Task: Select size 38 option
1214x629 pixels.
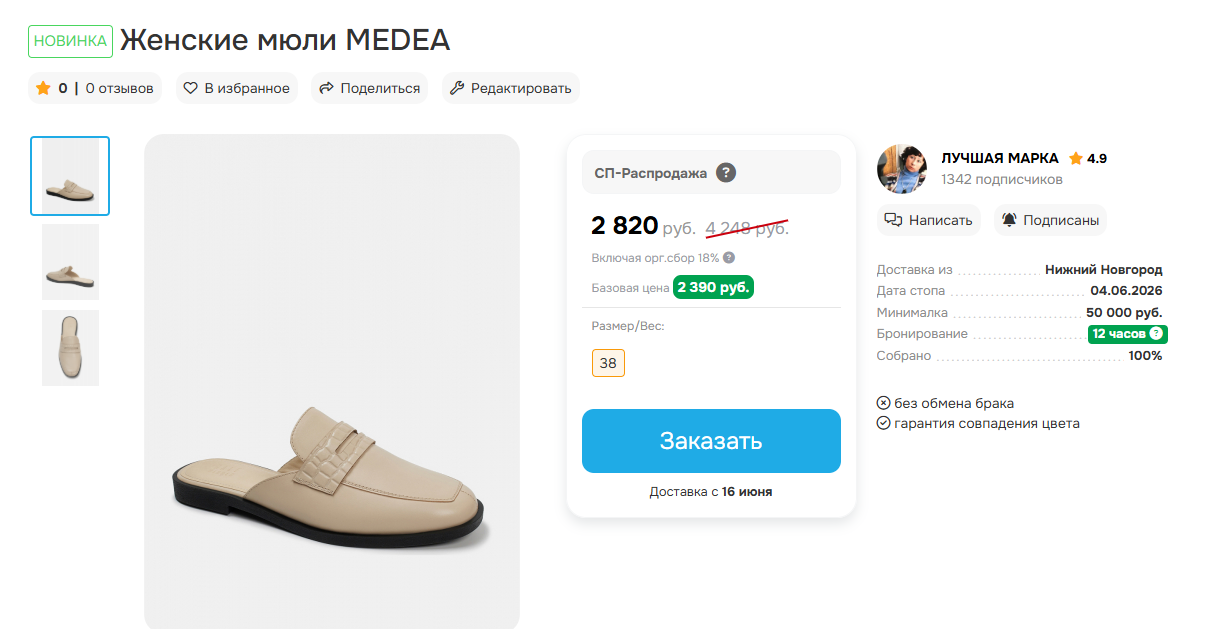Action: 608,363
